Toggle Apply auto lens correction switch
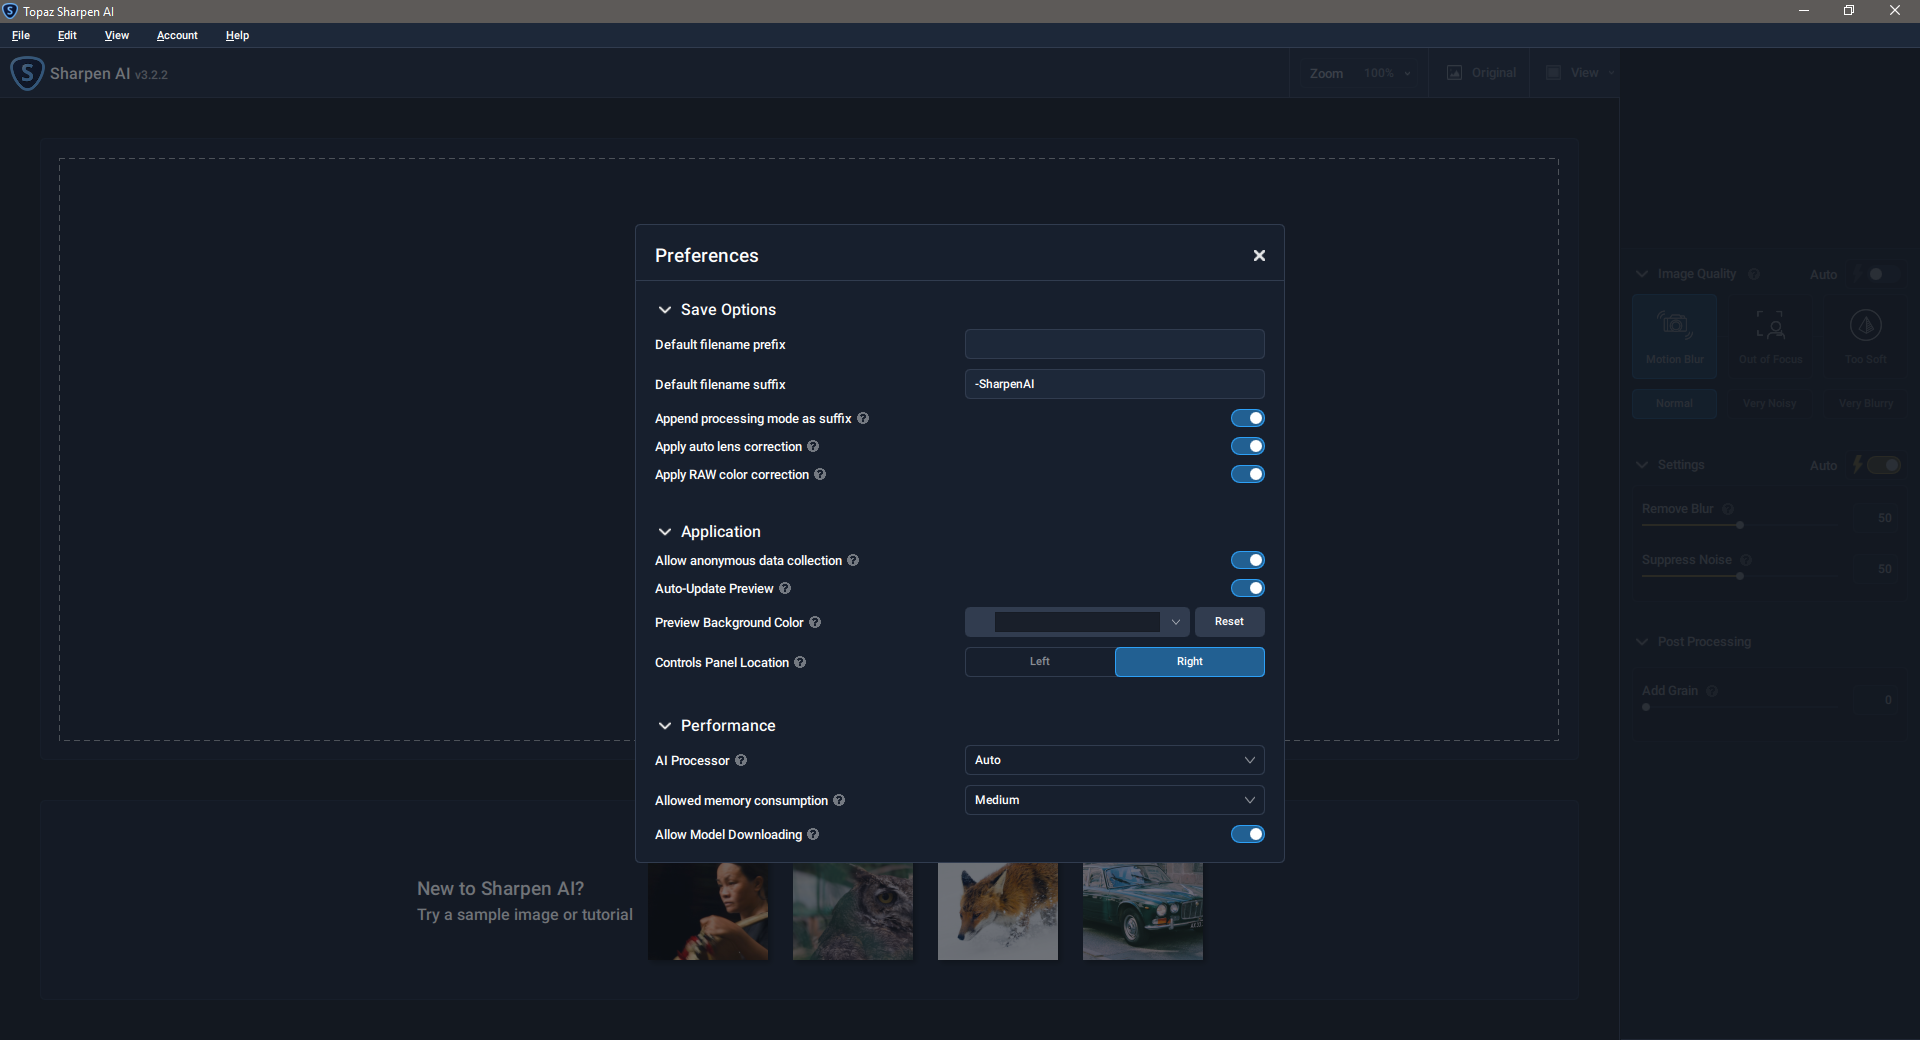This screenshot has width=1920, height=1040. pyautogui.click(x=1247, y=446)
